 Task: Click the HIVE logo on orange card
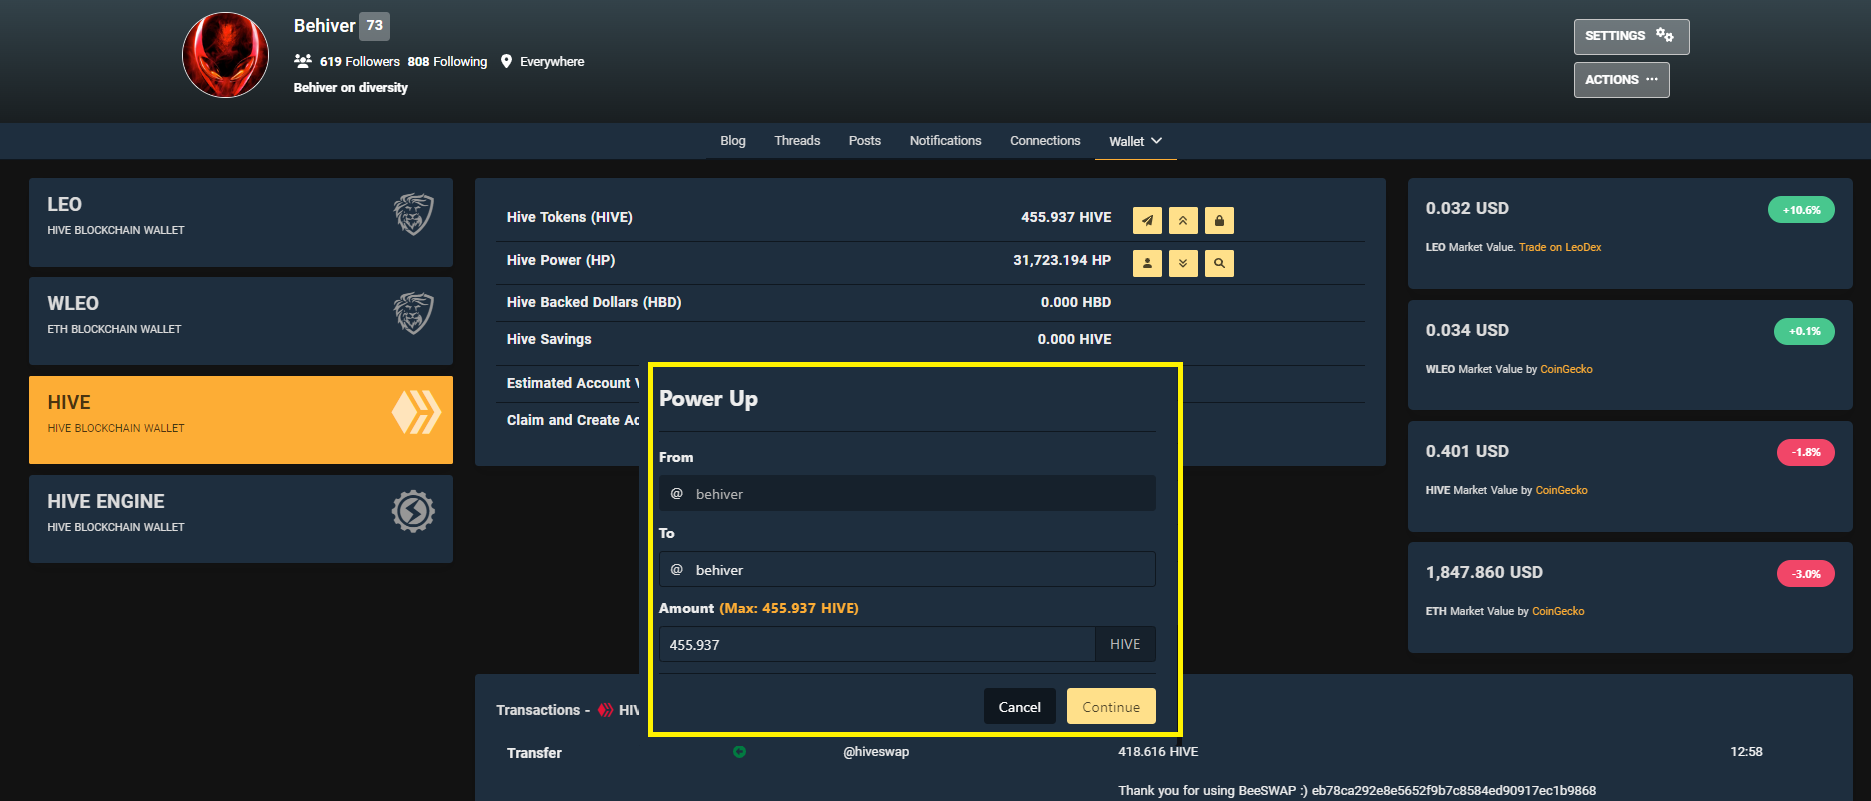tap(416, 412)
